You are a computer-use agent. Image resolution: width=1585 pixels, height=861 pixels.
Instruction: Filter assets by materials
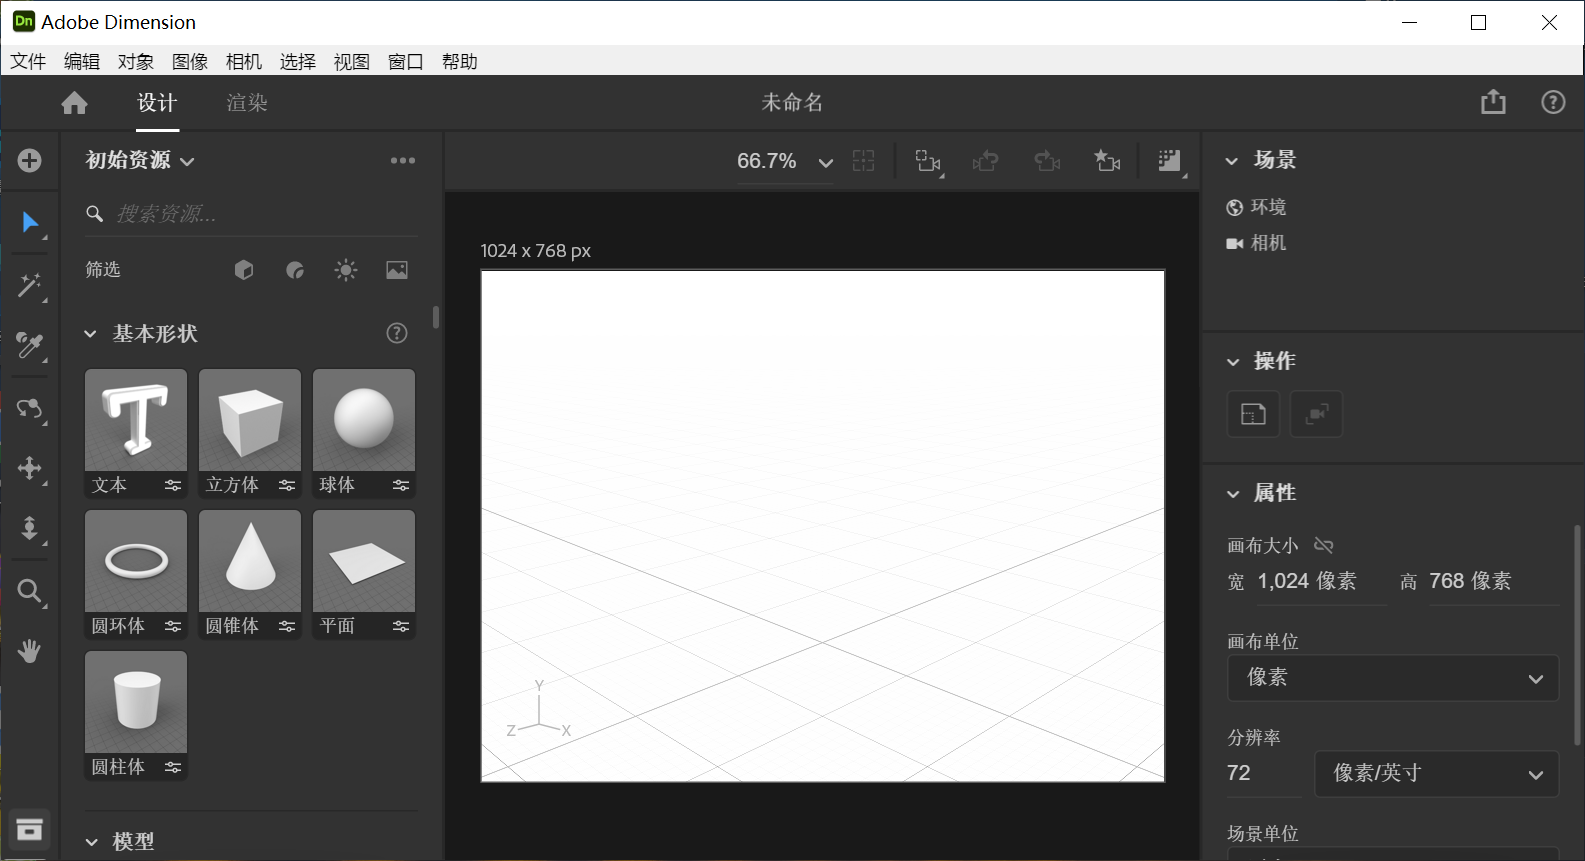[x=295, y=270]
